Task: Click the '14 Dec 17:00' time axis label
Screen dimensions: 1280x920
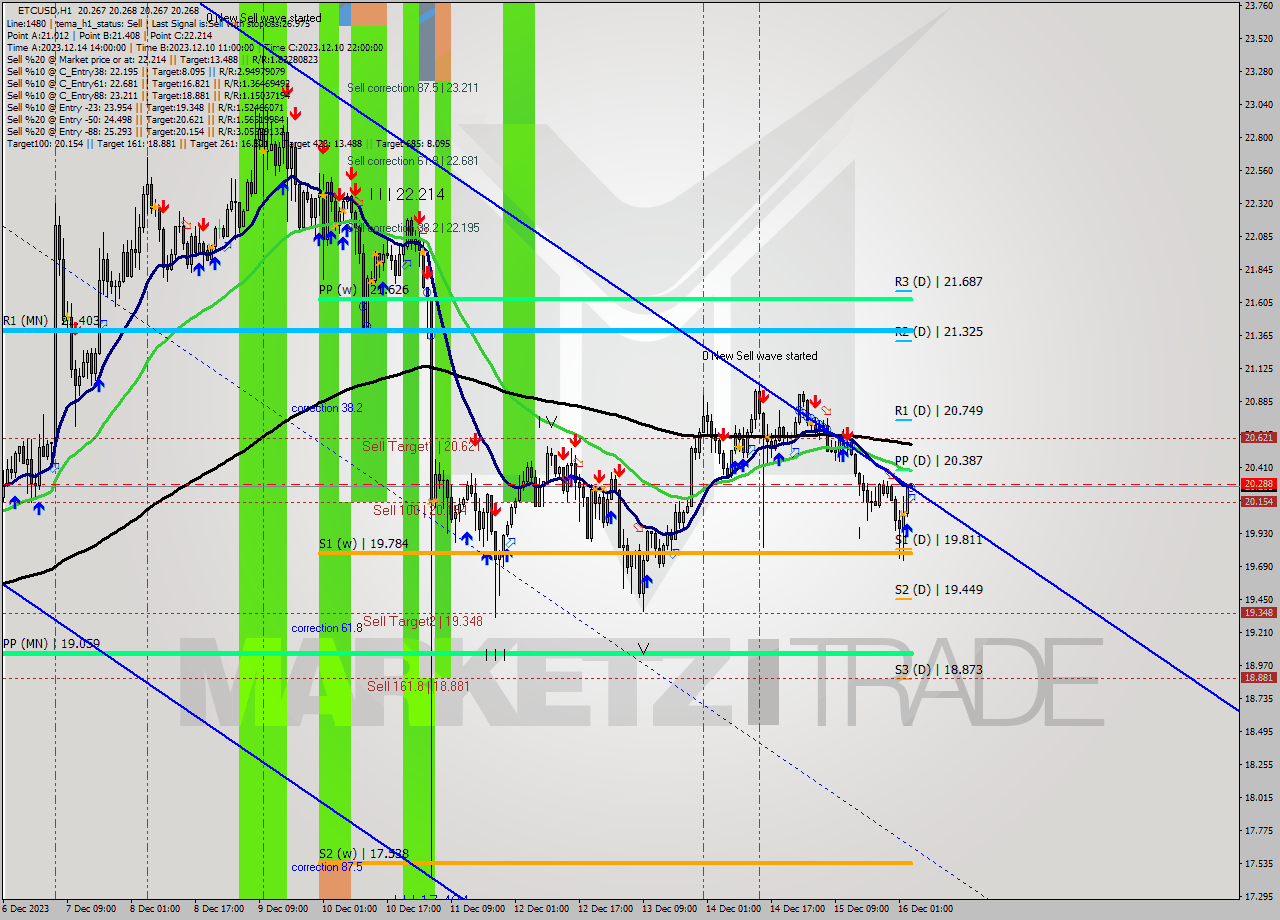Action: (x=797, y=909)
